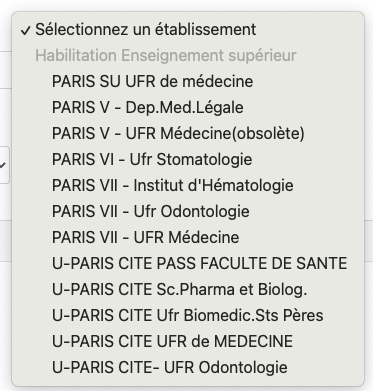This screenshot has height=391, width=373.
Task: Choose PARIS SU UFR de médecine
Action: pyautogui.click(x=188, y=81)
